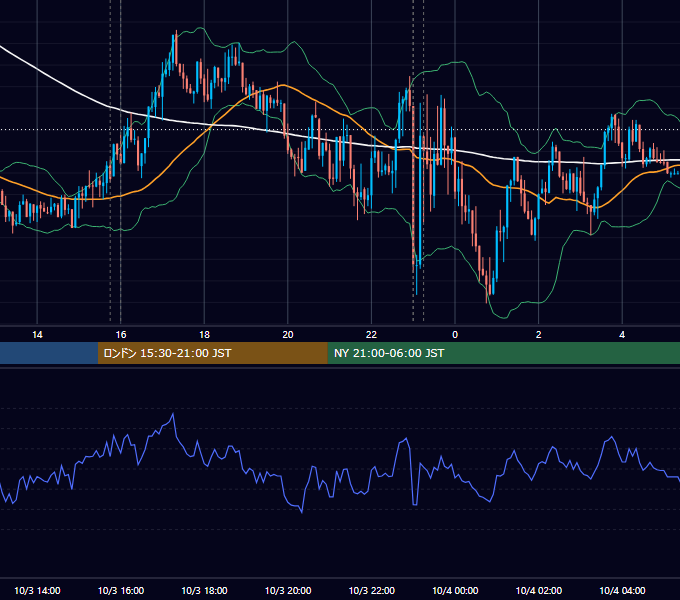
Task: Click hour label '14' on the price chart axis
Action: click(37, 335)
